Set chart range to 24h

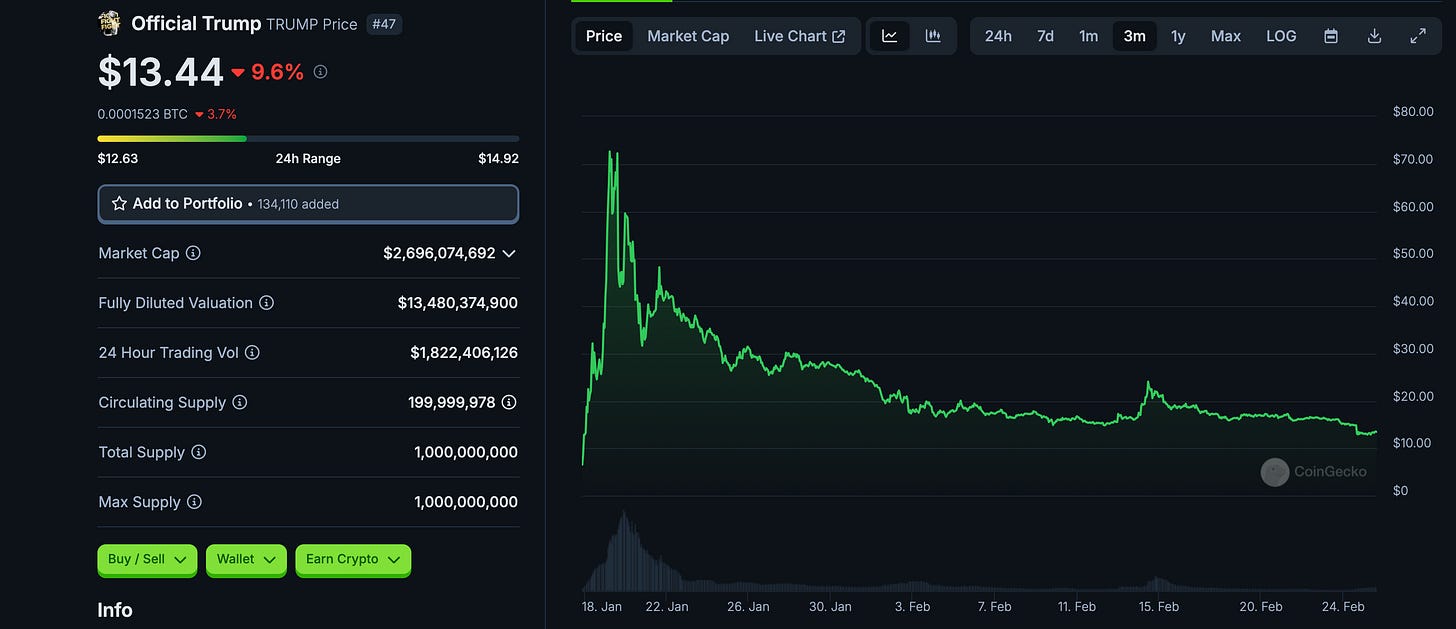point(998,36)
